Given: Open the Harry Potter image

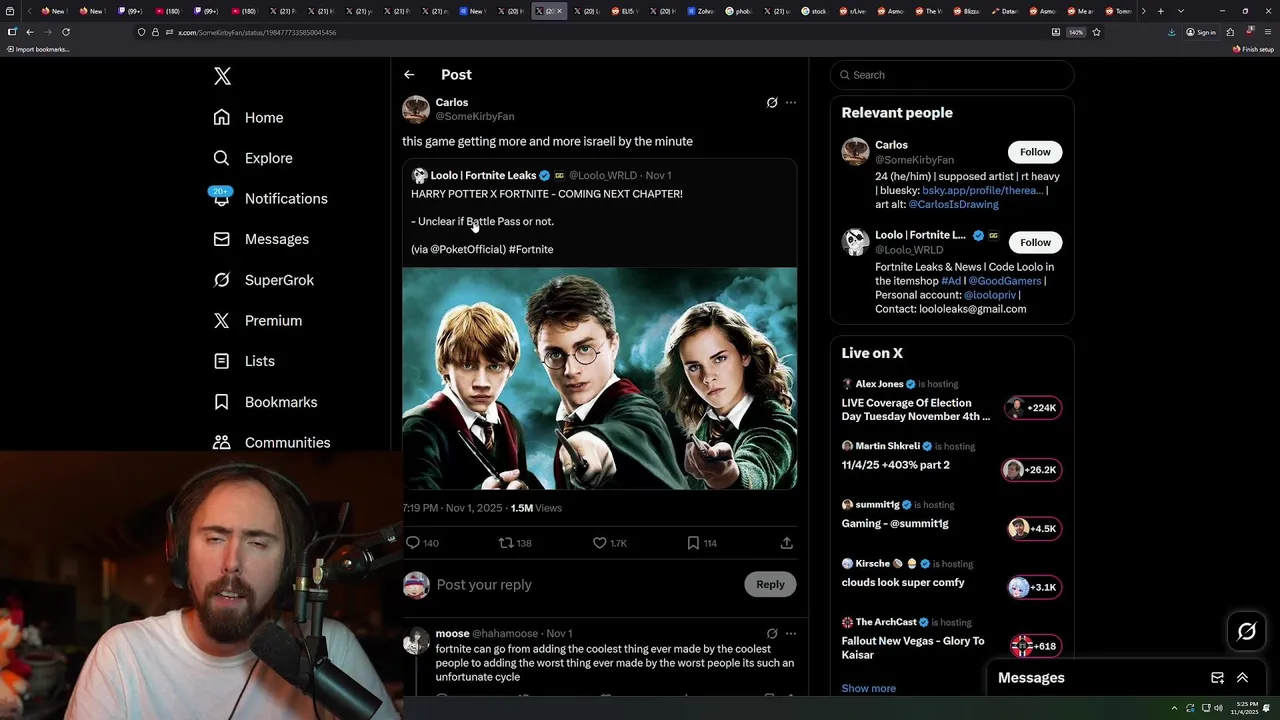Looking at the screenshot, I should pyautogui.click(x=600, y=378).
